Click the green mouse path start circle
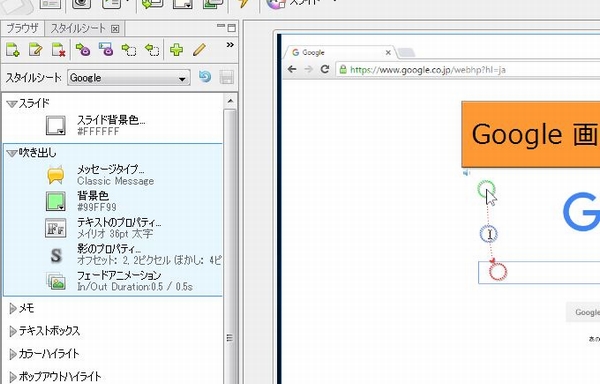600x384 pixels. point(486,189)
